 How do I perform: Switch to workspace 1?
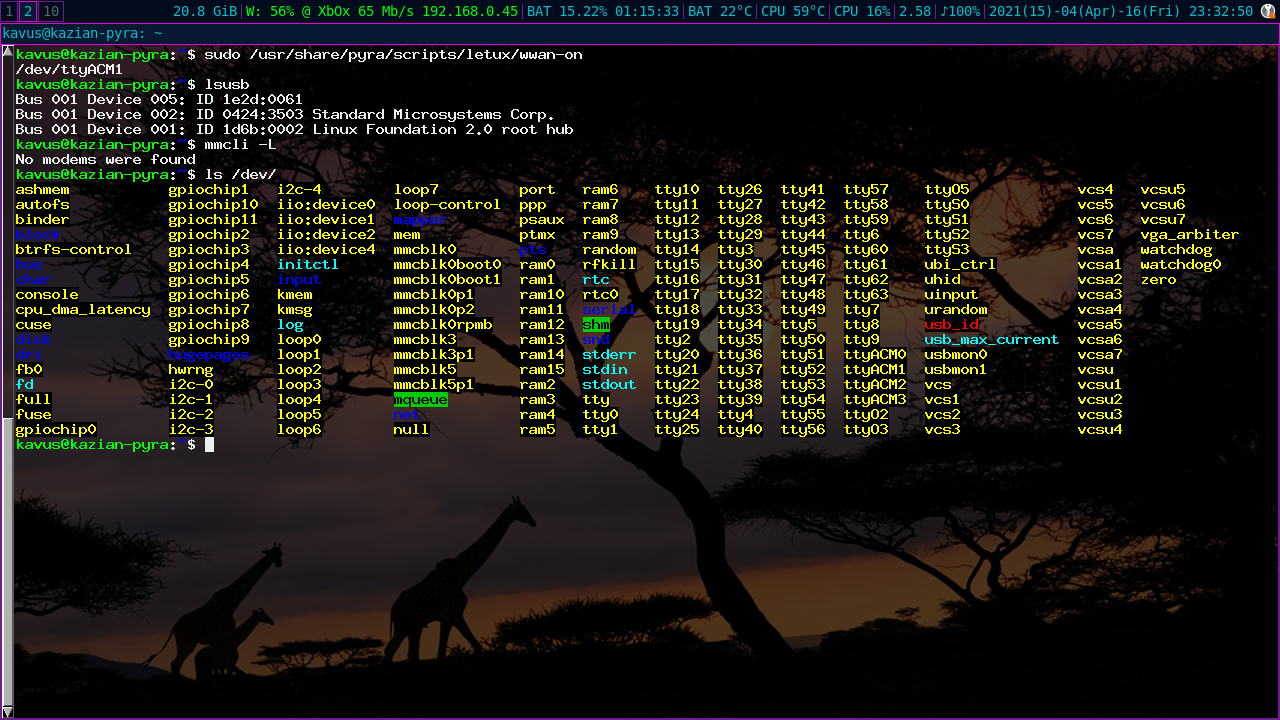(9, 11)
